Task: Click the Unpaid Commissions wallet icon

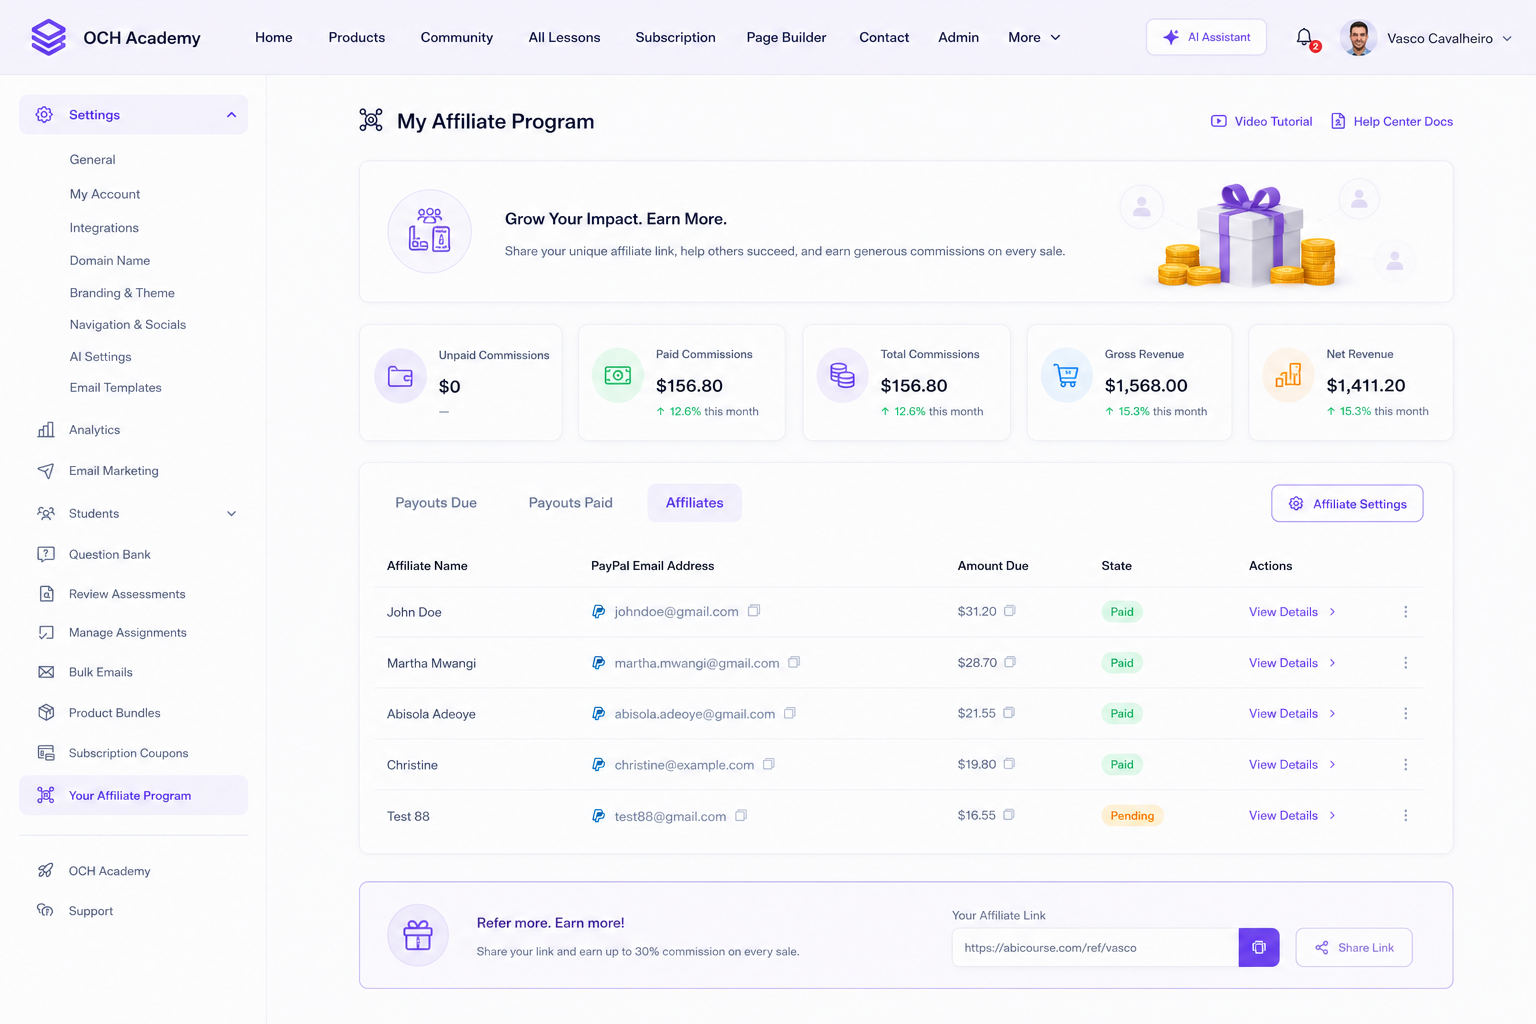Action: (x=400, y=377)
